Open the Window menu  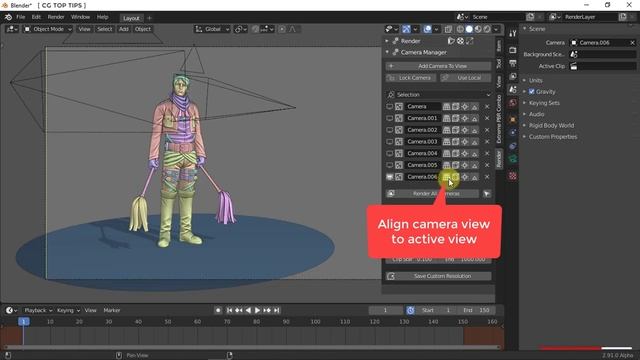pyautogui.click(x=80, y=17)
